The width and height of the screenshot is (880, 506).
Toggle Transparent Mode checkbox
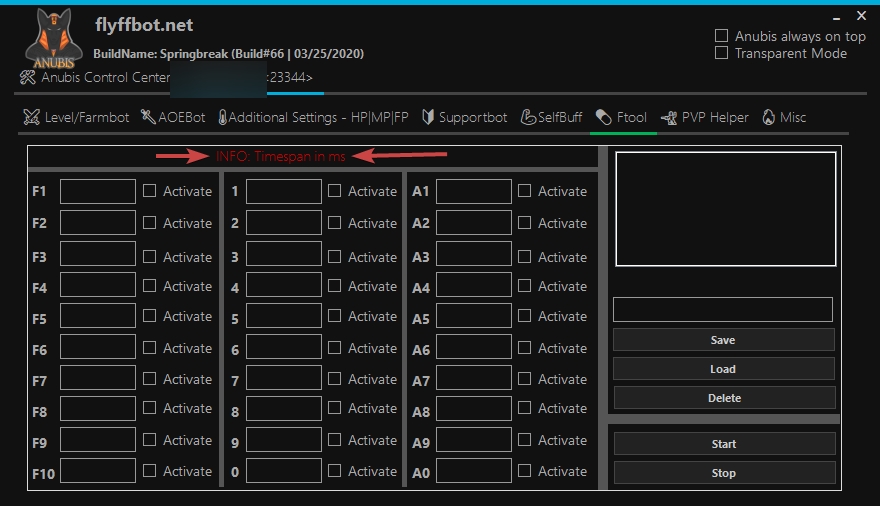click(x=722, y=53)
